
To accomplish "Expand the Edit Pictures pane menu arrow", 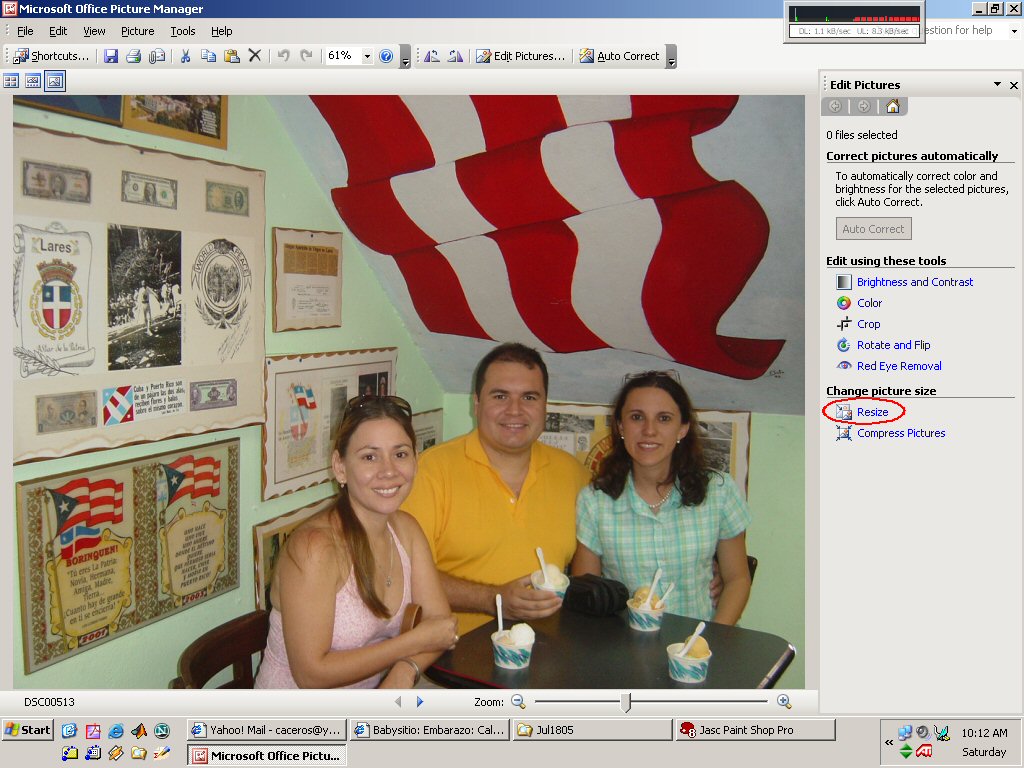I will [x=997, y=85].
